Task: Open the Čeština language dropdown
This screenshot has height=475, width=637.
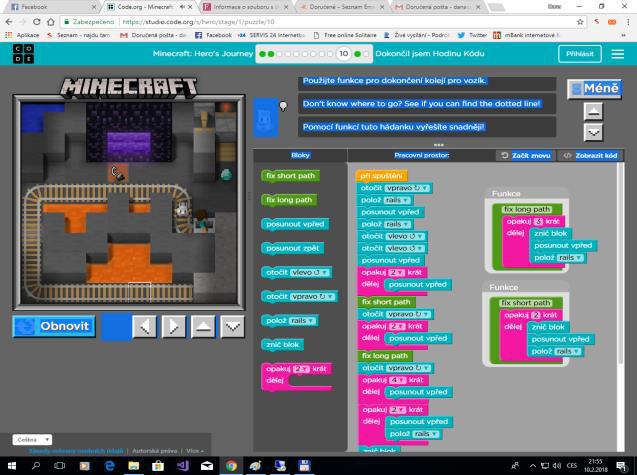Action: 32,440
